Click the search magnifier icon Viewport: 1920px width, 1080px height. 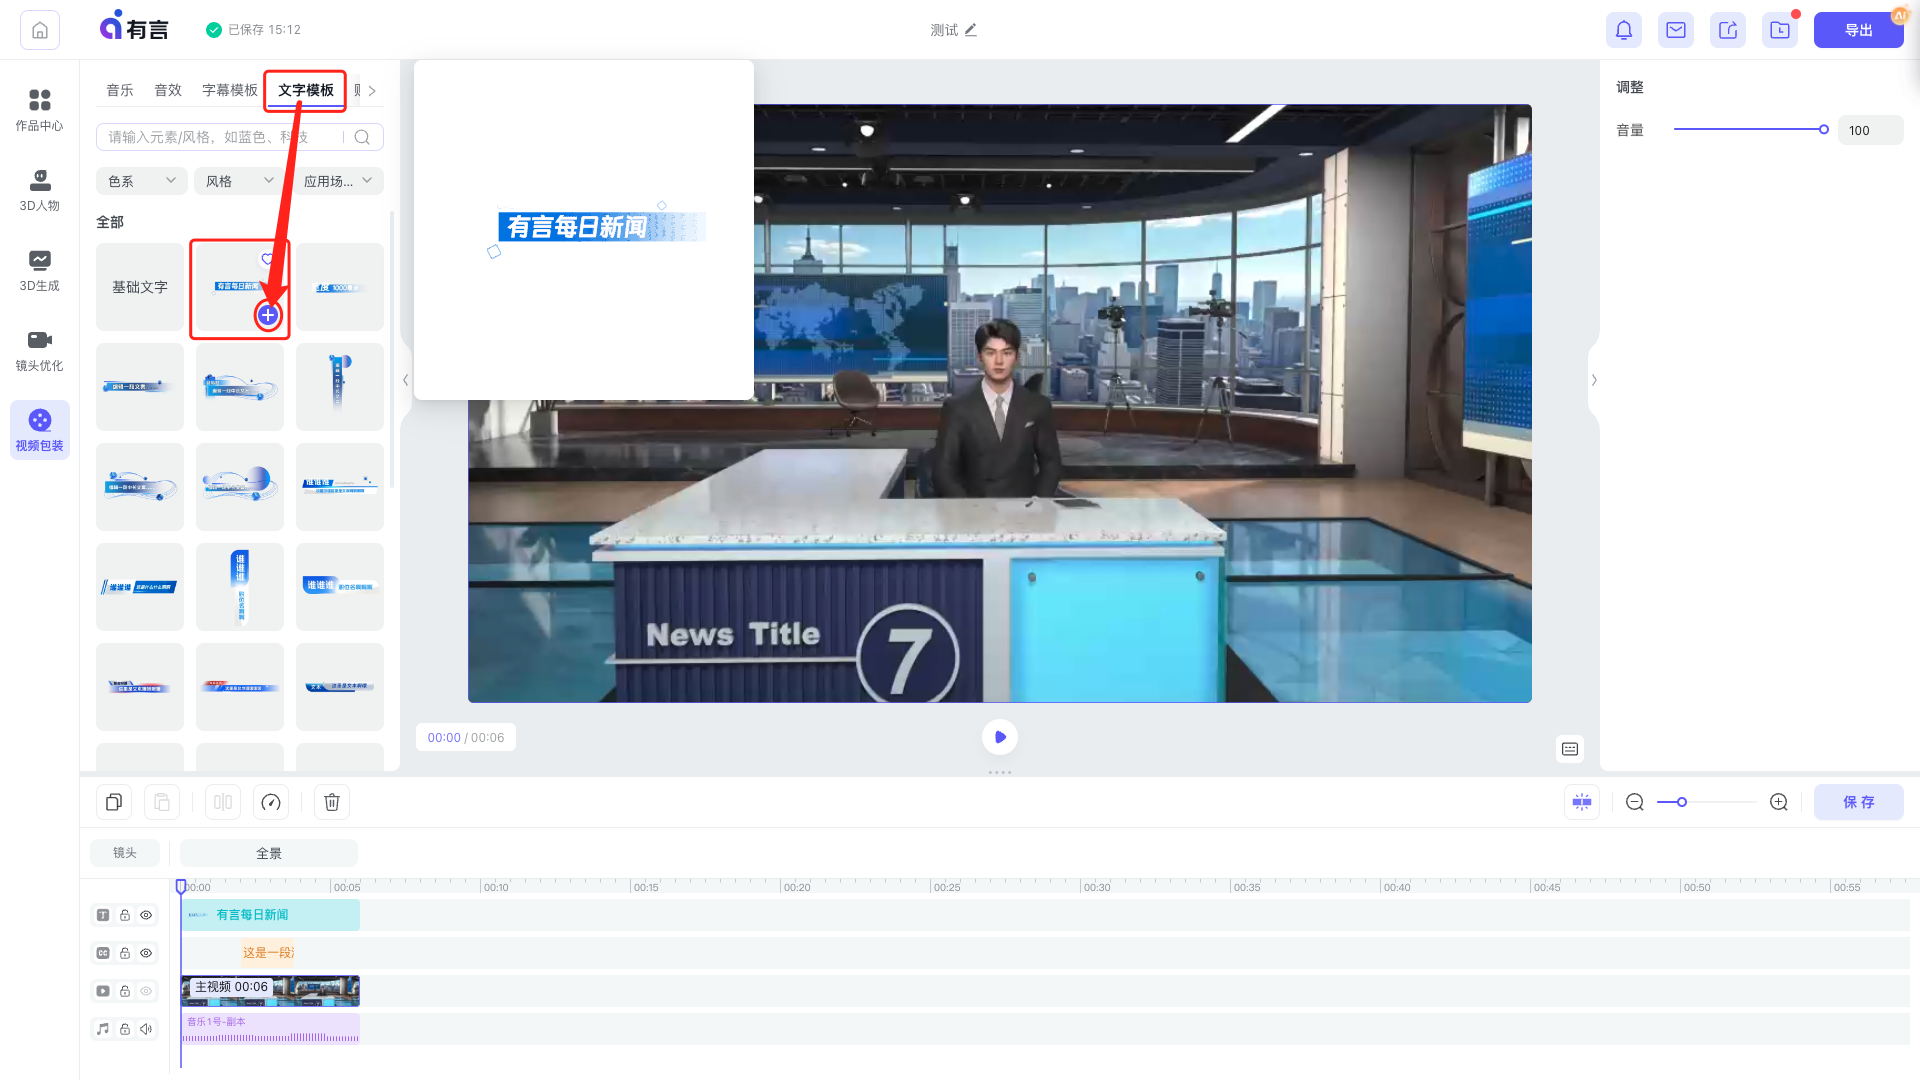click(362, 137)
